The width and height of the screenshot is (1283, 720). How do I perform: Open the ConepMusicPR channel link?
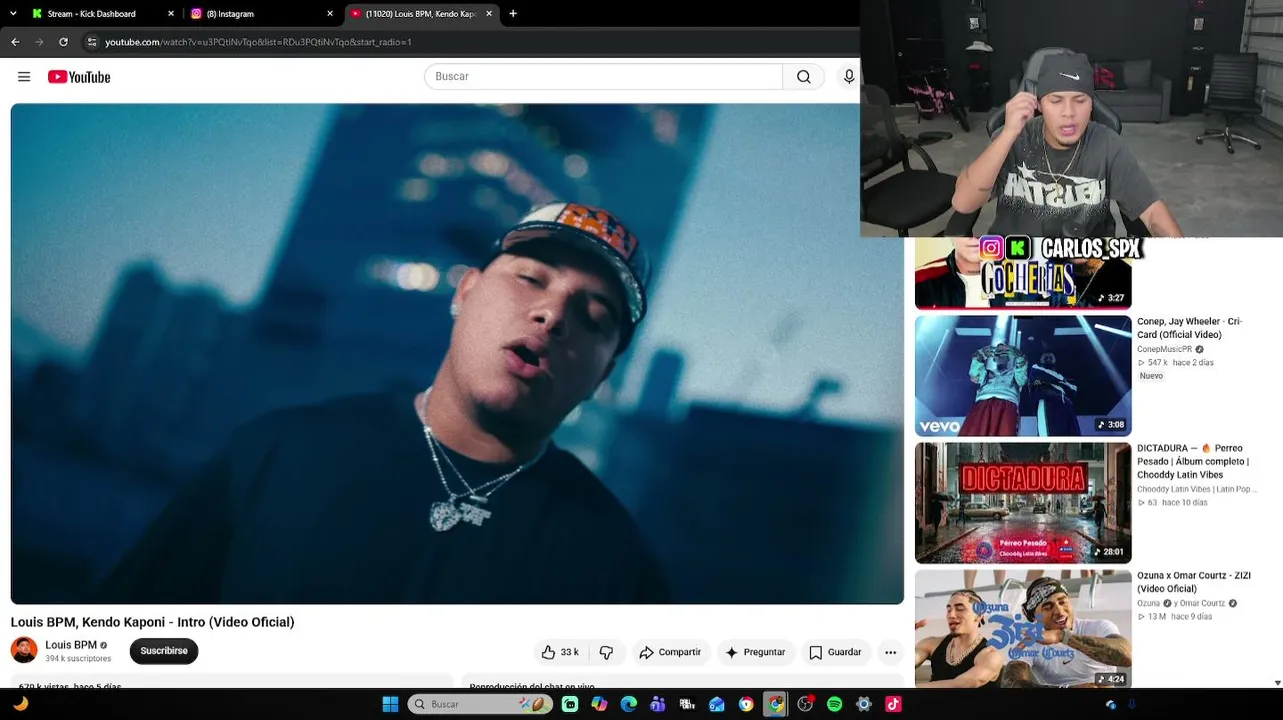1165,349
